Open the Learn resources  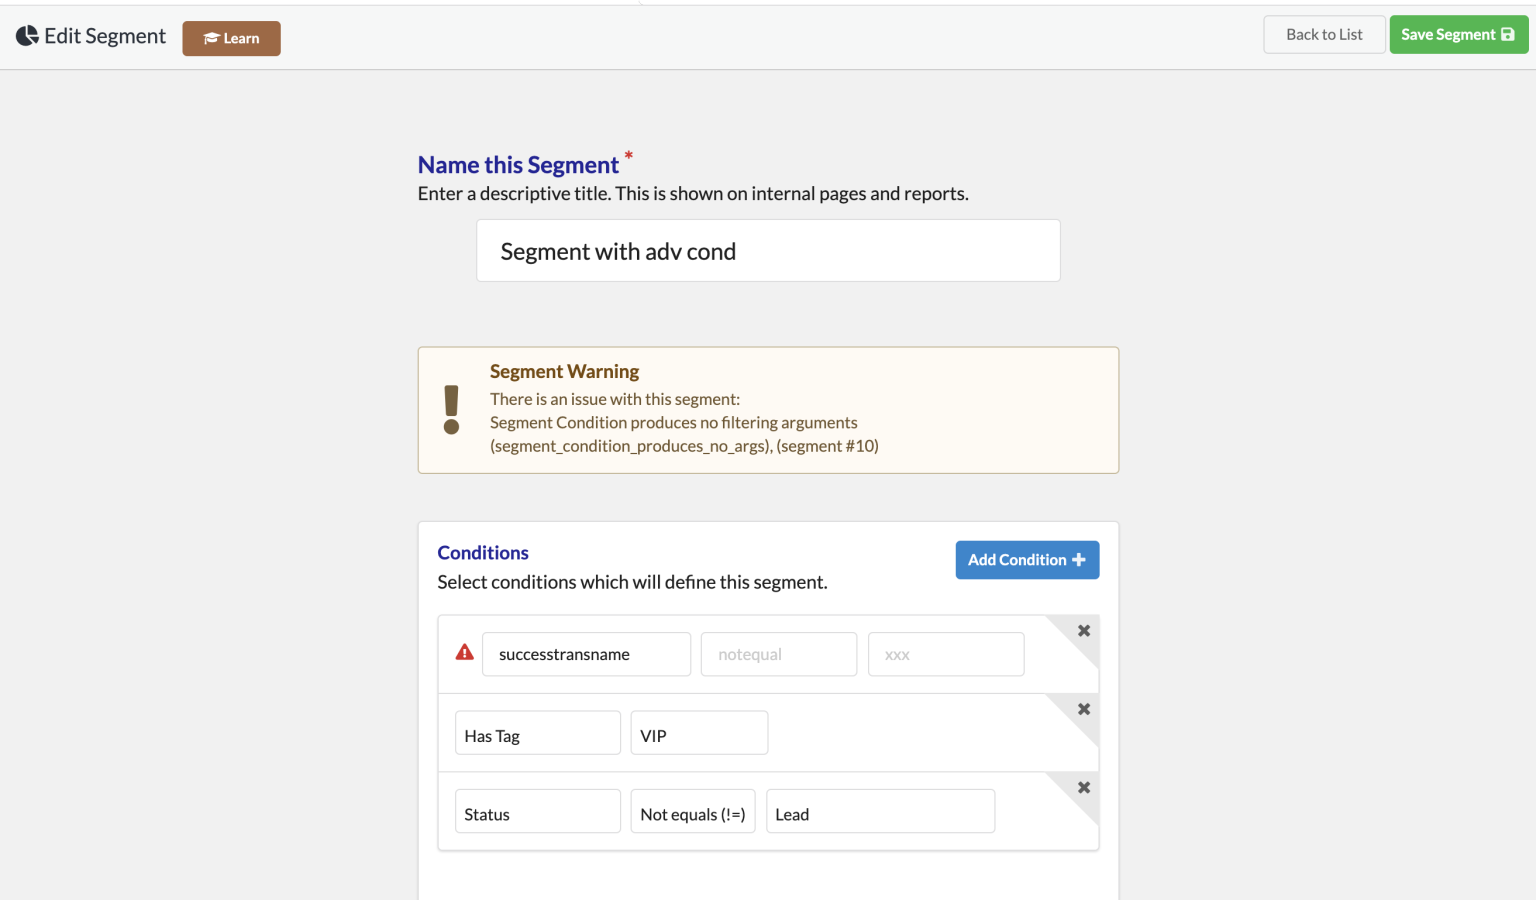tap(231, 38)
